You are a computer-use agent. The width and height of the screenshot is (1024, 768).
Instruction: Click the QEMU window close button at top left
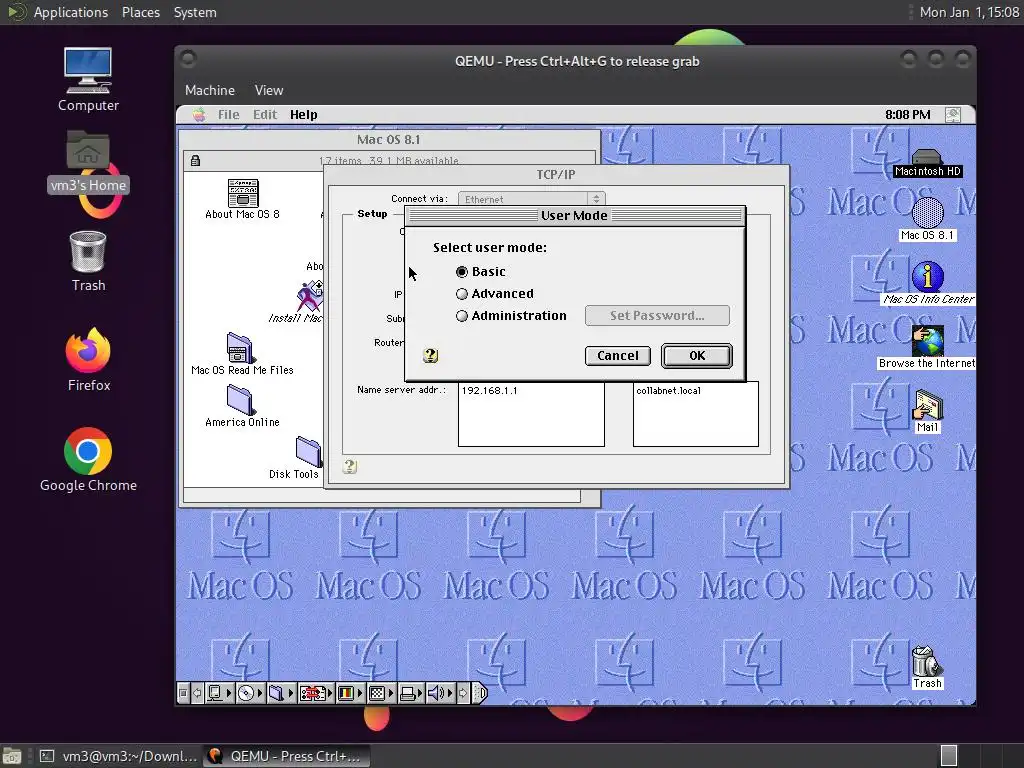tap(188, 59)
